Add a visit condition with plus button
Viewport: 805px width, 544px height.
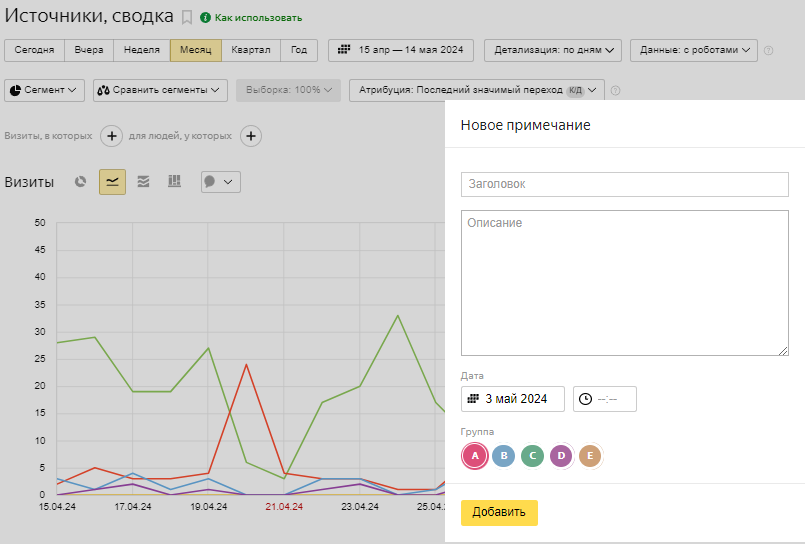click(112, 136)
